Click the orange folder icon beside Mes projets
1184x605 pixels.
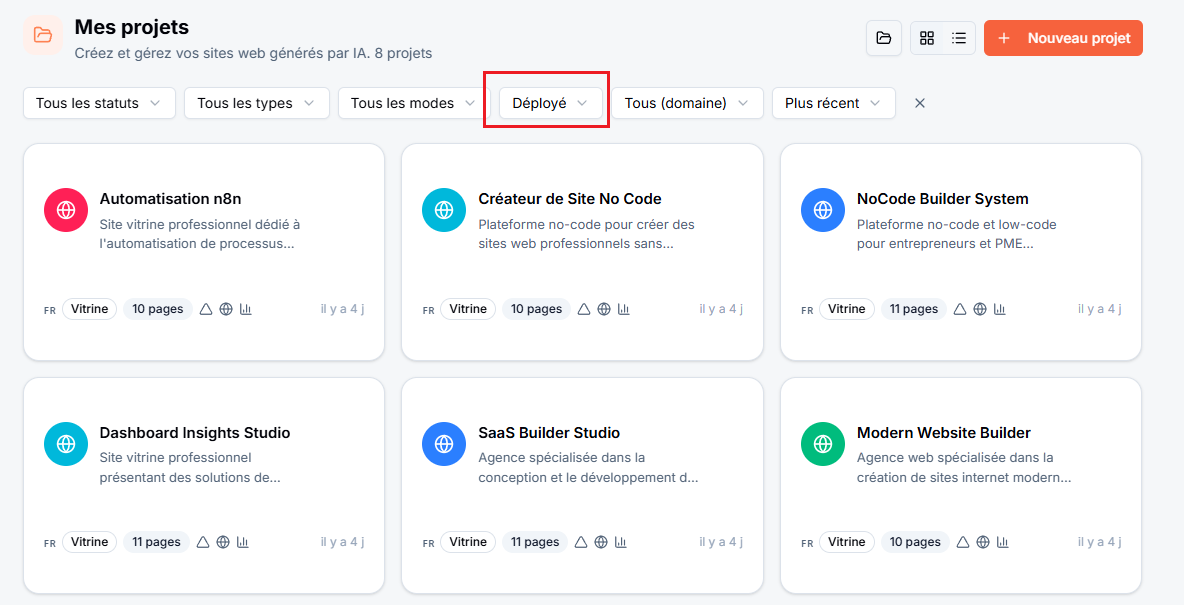[x=43, y=35]
